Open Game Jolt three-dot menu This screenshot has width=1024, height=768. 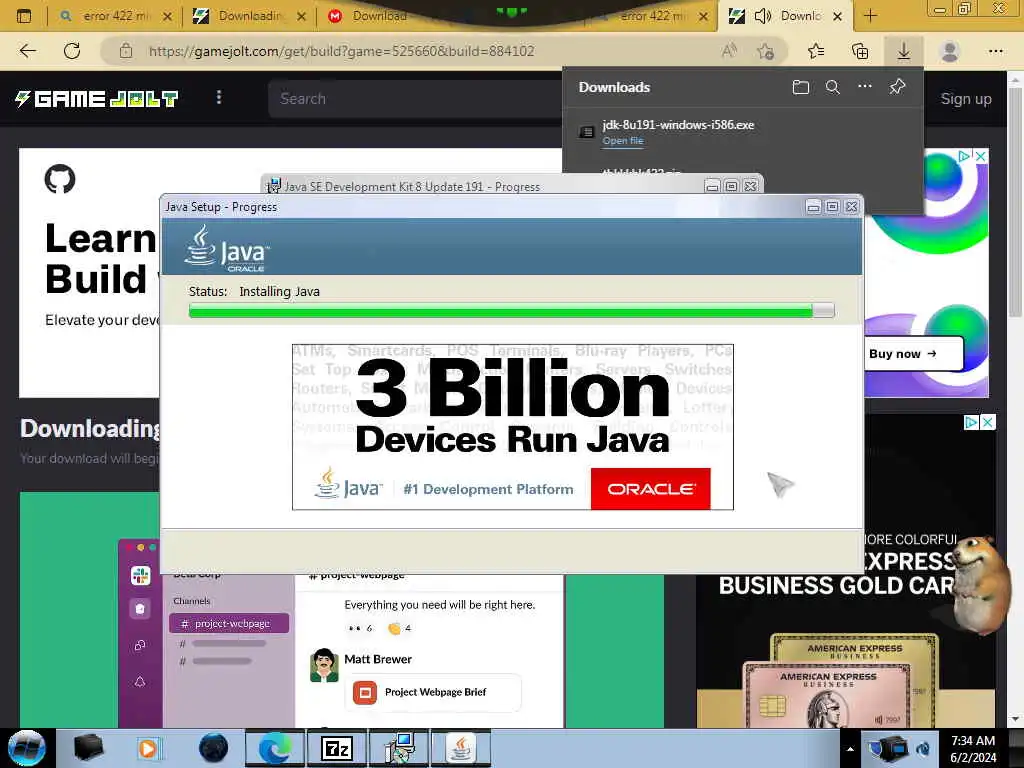pyautogui.click(x=219, y=98)
